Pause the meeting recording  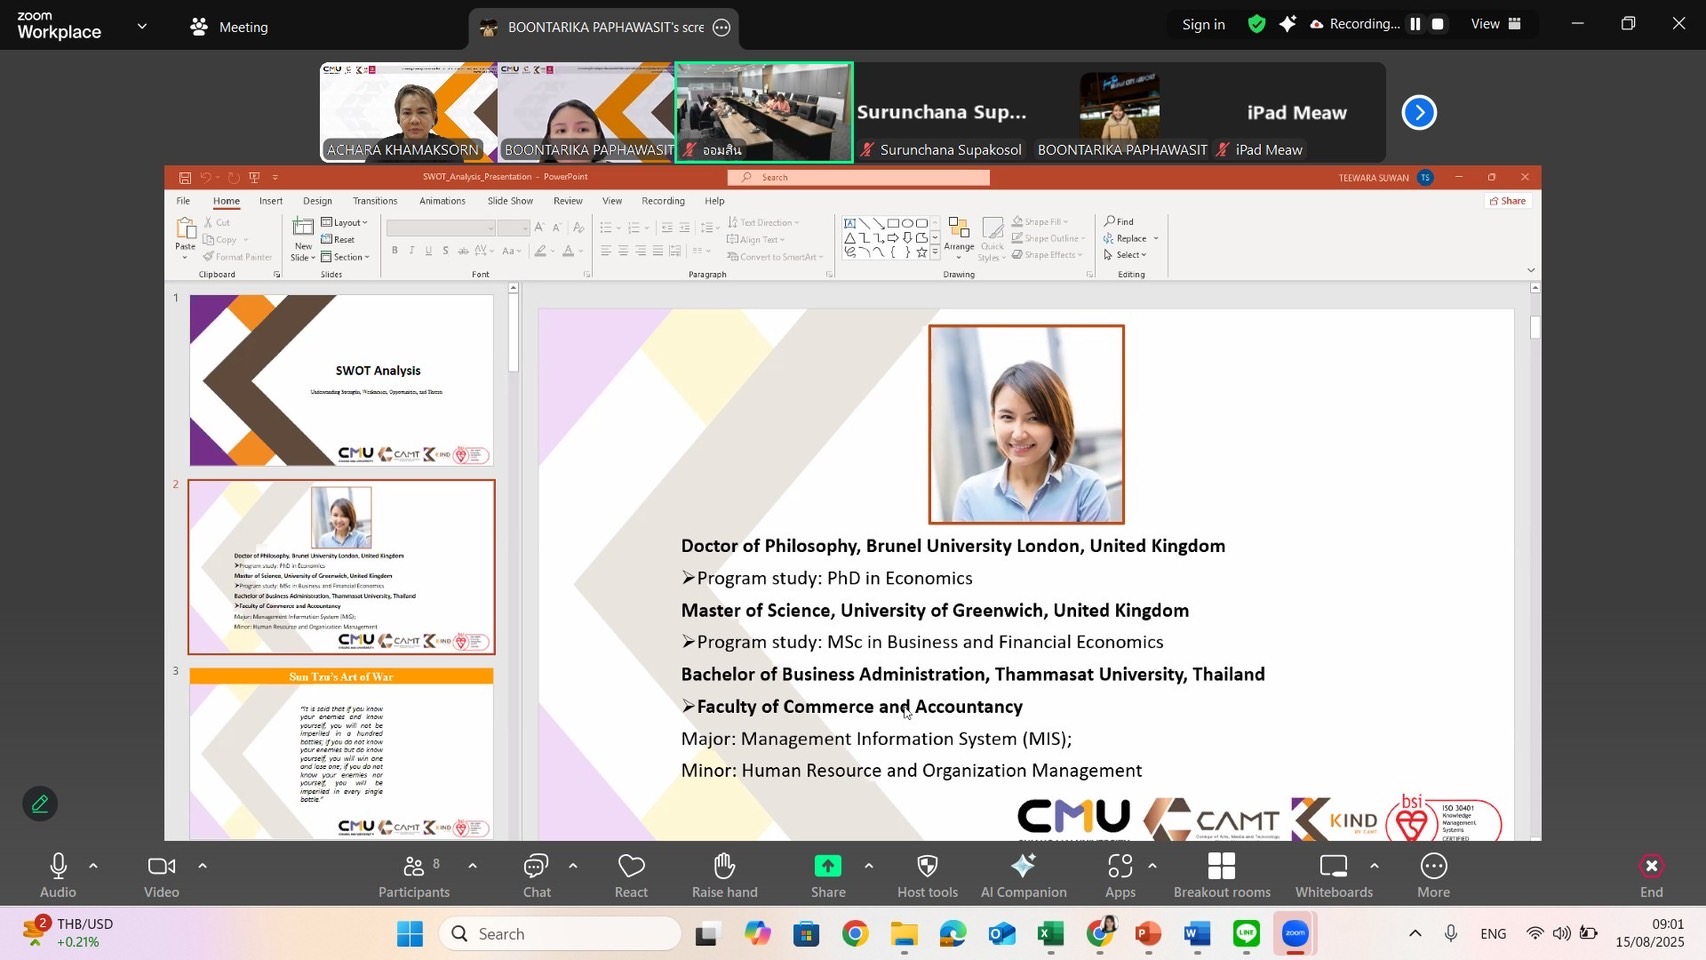pyautogui.click(x=1415, y=24)
